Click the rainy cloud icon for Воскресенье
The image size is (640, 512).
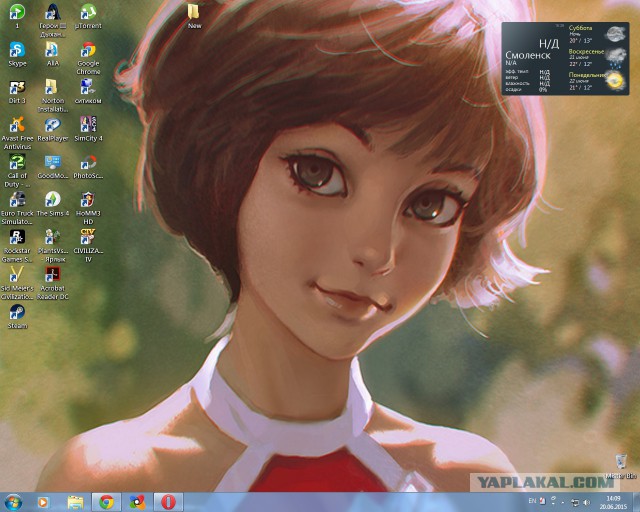[x=616, y=57]
